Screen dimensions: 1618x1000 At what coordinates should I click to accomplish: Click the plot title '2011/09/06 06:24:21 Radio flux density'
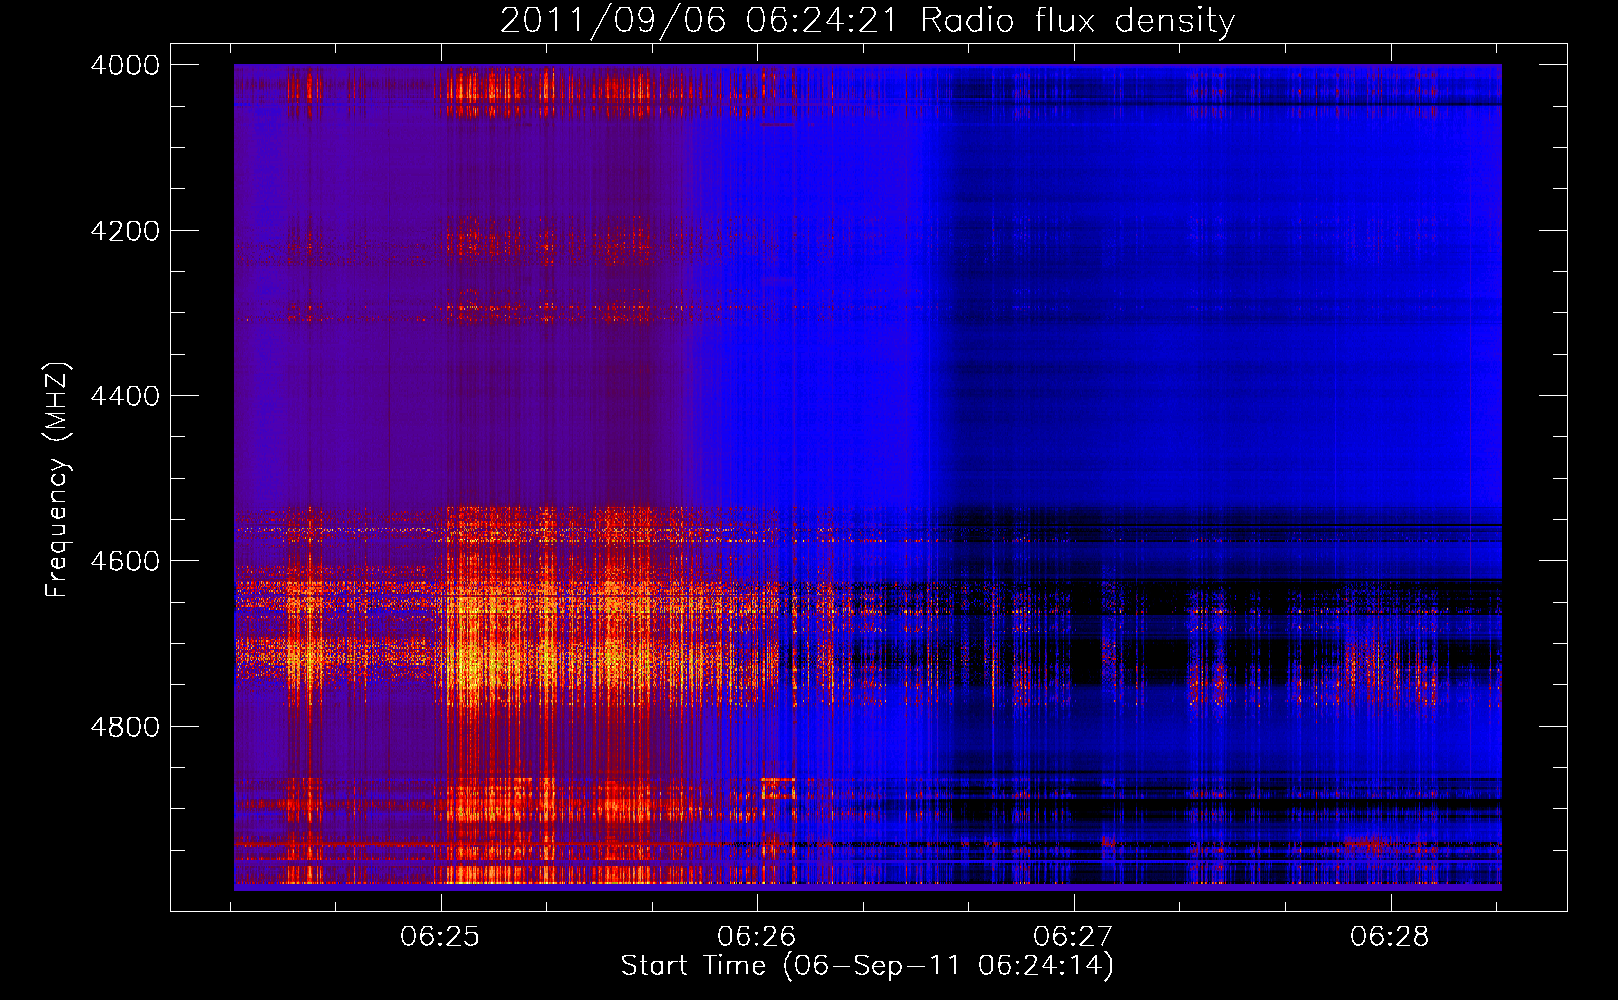point(867,21)
